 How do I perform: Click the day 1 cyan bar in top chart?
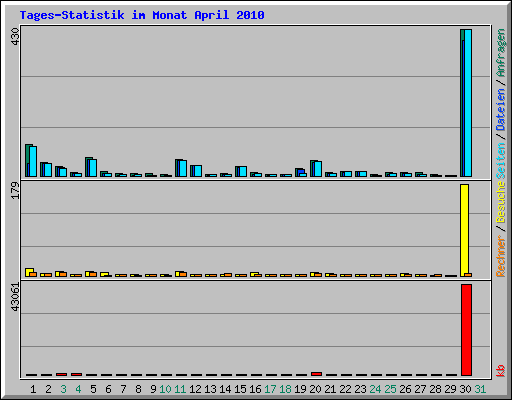(x=33, y=161)
